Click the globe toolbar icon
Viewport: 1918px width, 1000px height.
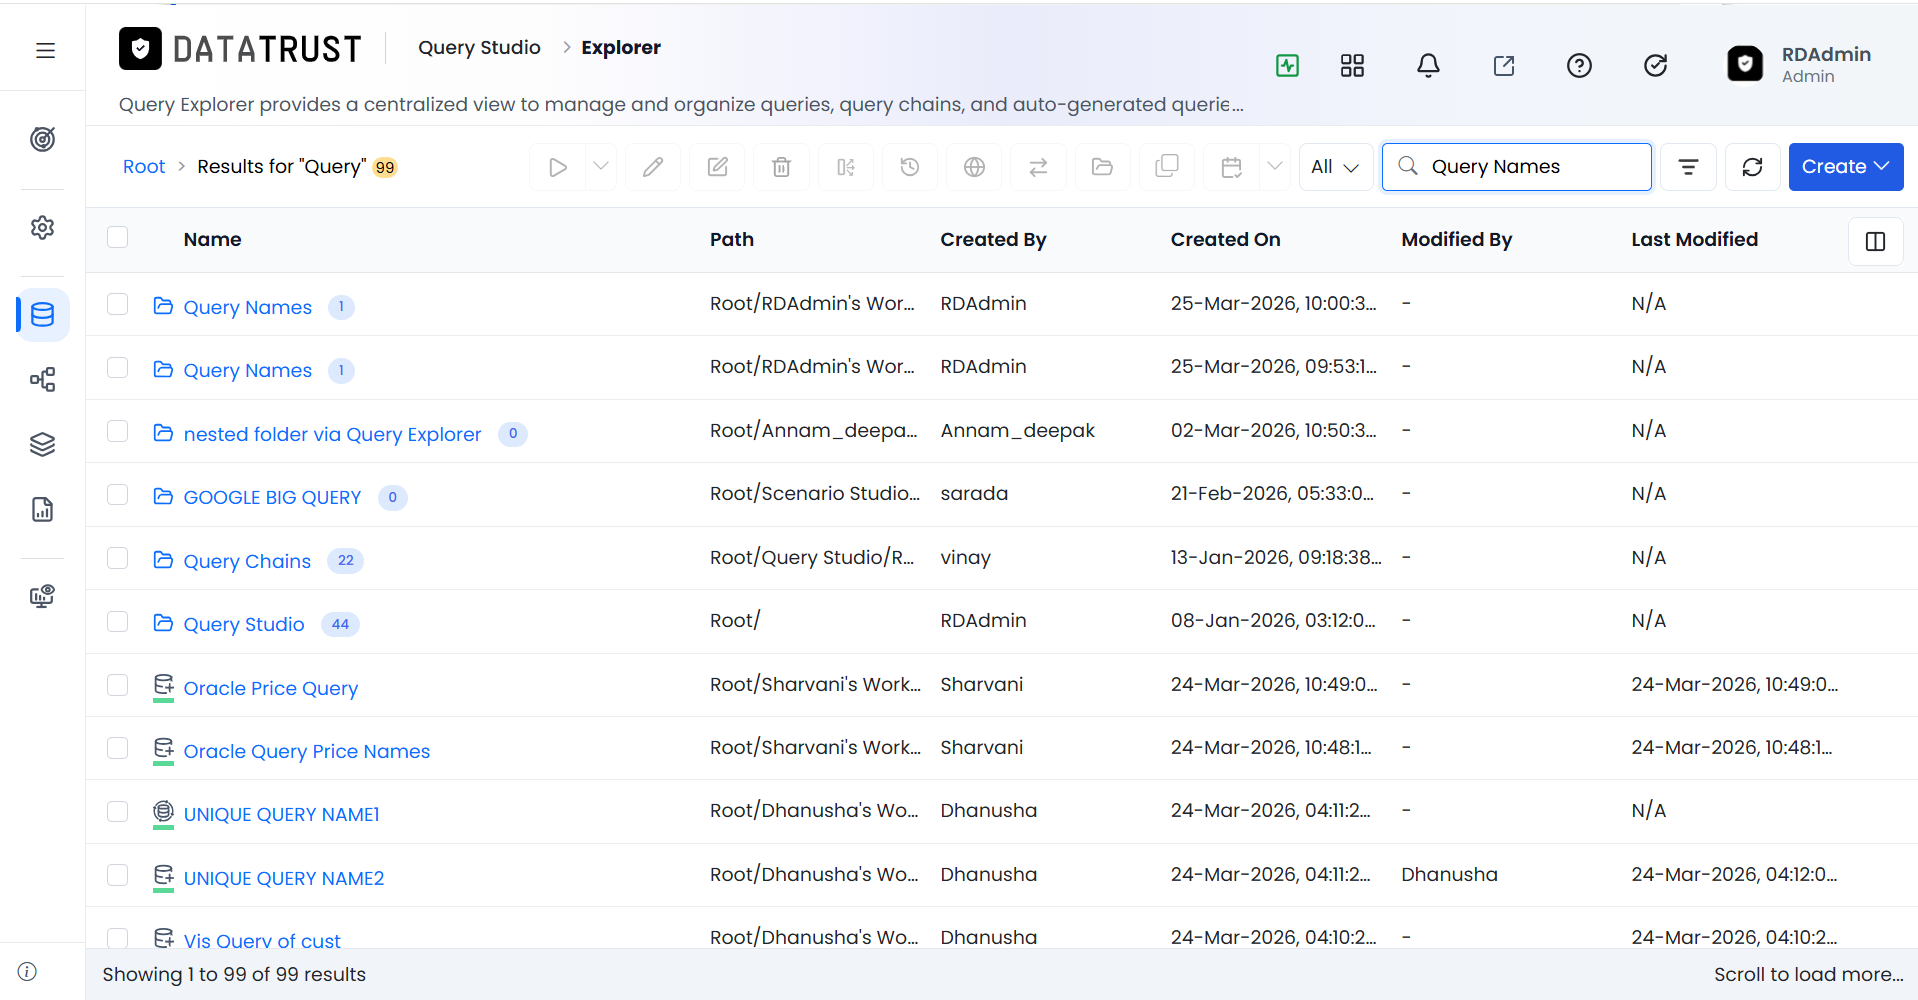click(975, 167)
